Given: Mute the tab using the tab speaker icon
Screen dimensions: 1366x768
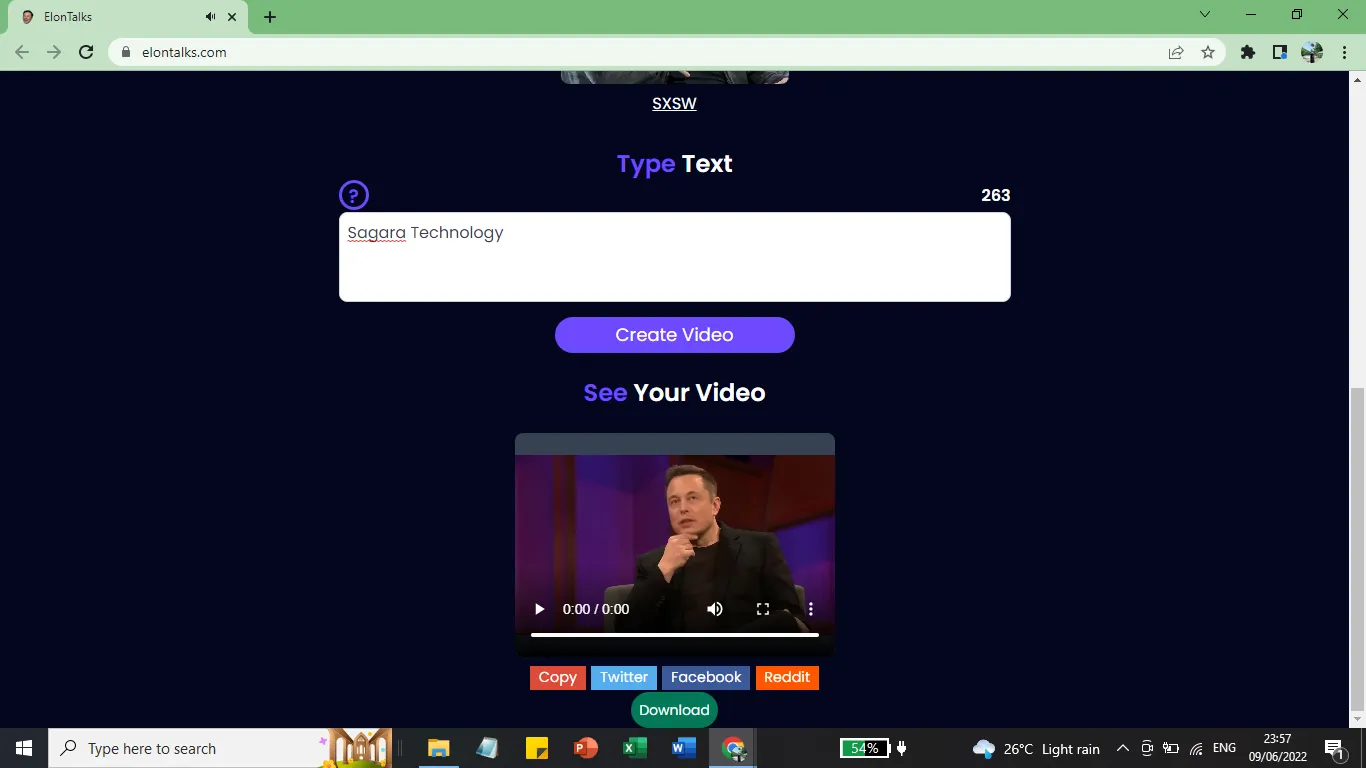Looking at the screenshot, I should click(211, 17).
